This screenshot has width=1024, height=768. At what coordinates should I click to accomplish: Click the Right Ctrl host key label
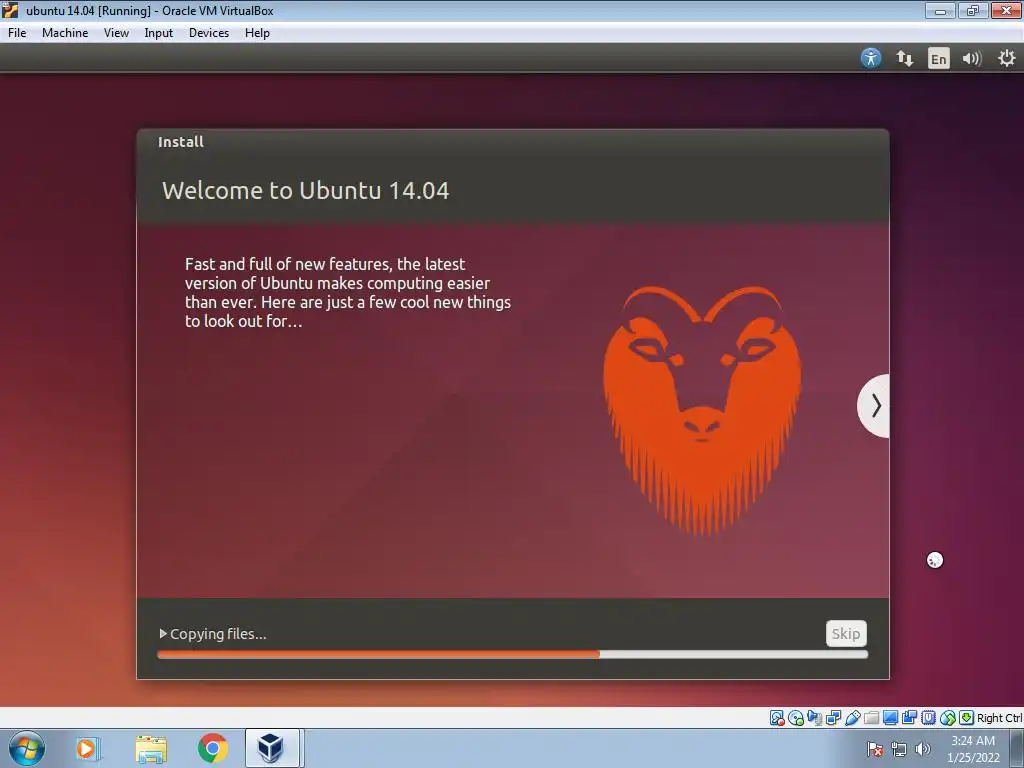pos(999,718)
